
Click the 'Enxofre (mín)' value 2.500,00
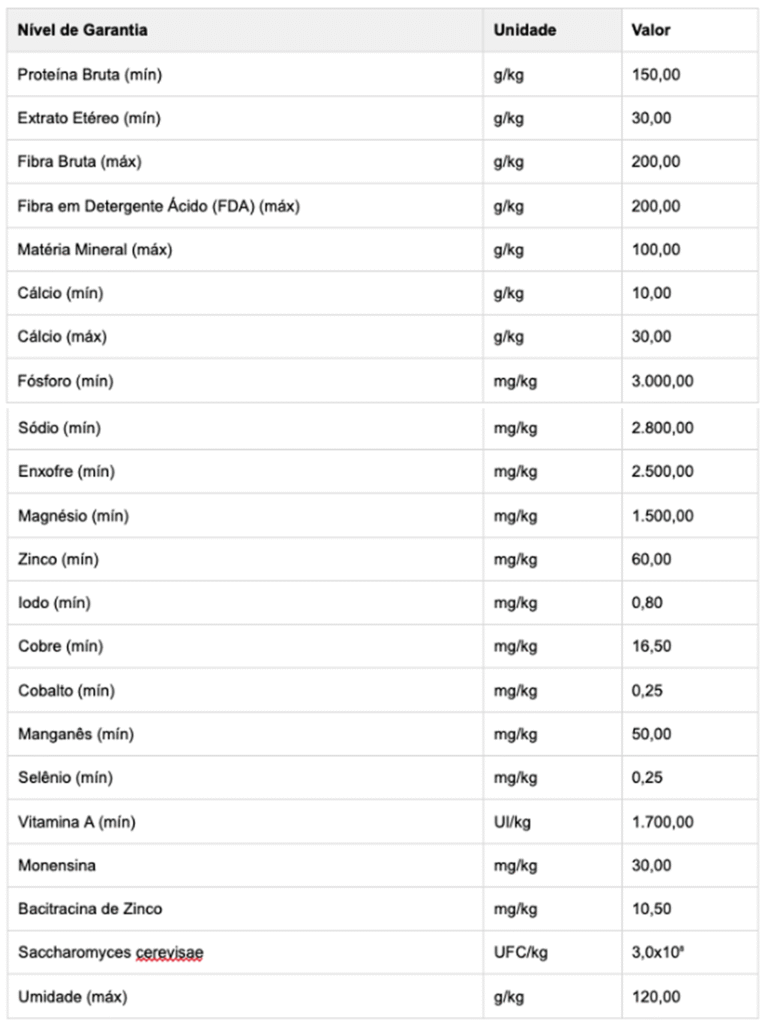point(662,472)
